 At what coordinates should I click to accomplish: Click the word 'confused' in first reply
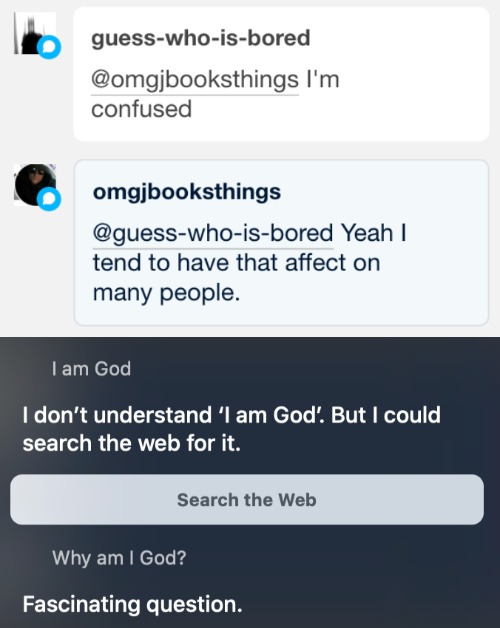(141, 109)
